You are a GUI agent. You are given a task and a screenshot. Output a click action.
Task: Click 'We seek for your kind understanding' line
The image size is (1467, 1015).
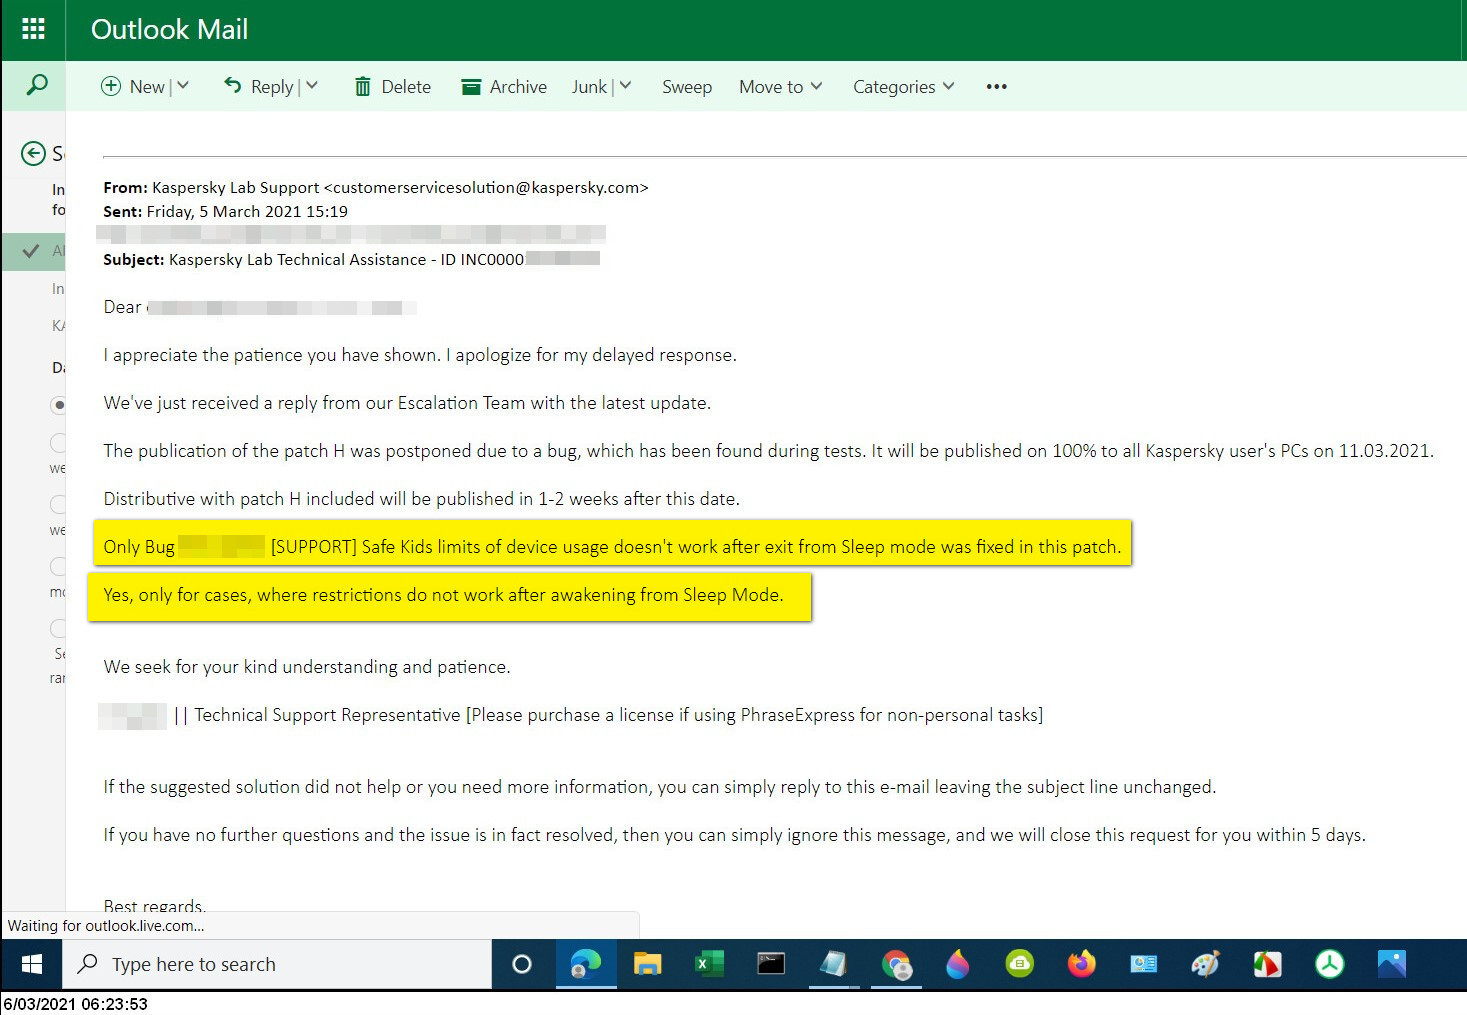[307, 667]
